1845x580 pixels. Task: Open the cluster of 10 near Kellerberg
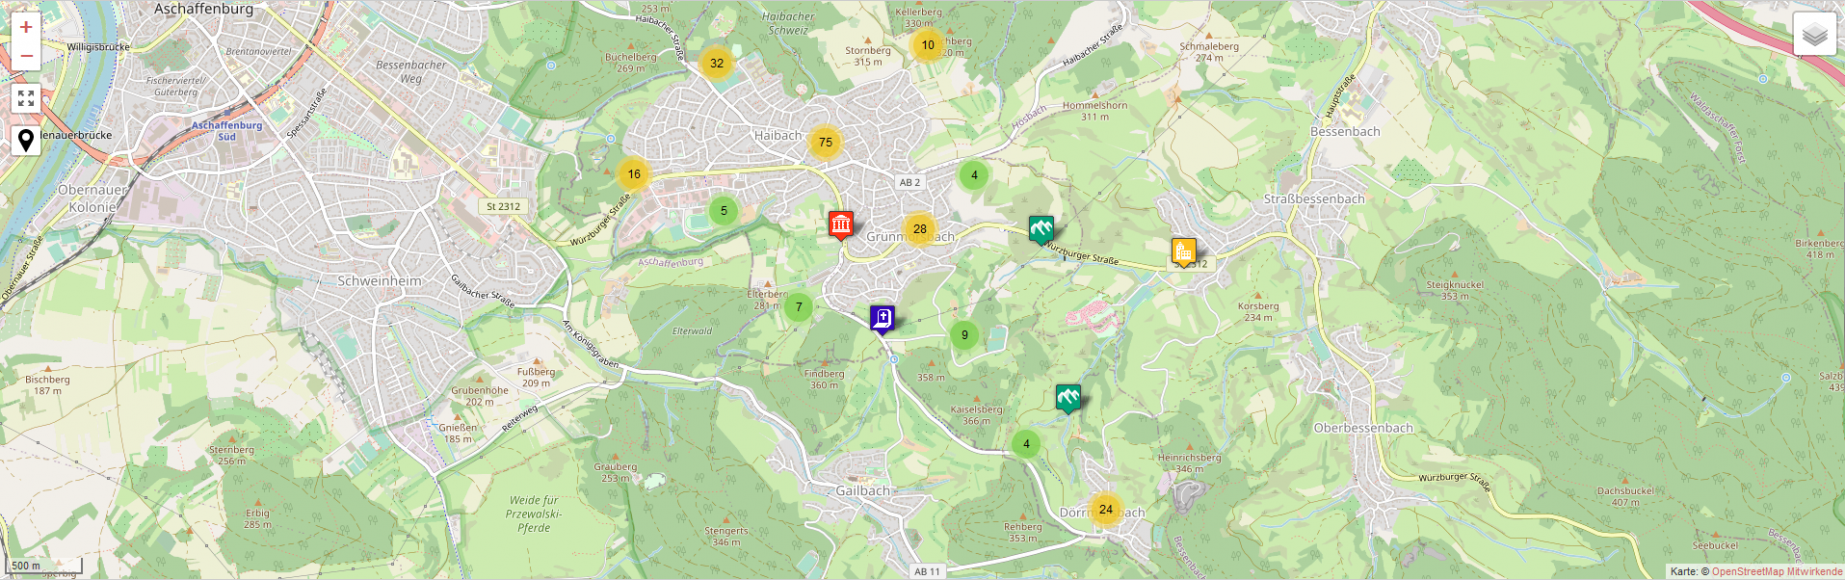pyautogui.click(x=927, y=45)
